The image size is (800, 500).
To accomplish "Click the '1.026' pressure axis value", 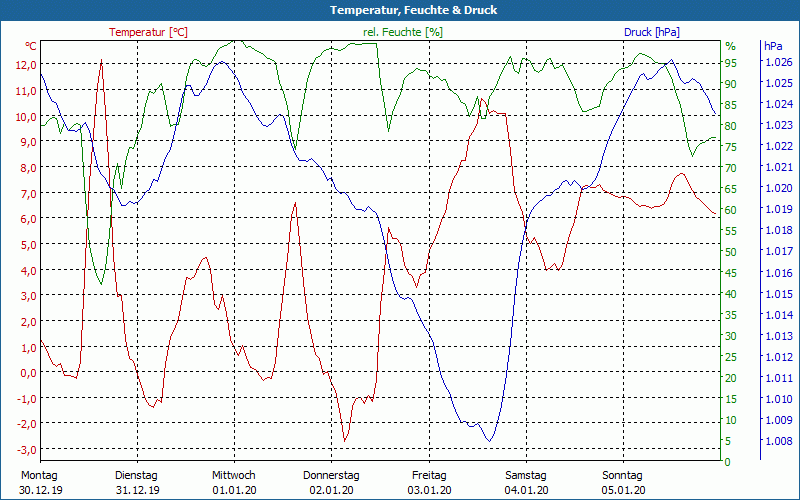I will click(x=779, y=62).
